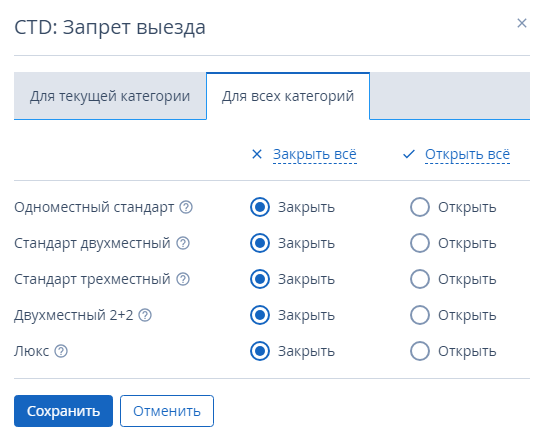Viewport: 545px width, 439px height.
Task: Click the Закрыть всё link
Action: [x=315, y=154]
